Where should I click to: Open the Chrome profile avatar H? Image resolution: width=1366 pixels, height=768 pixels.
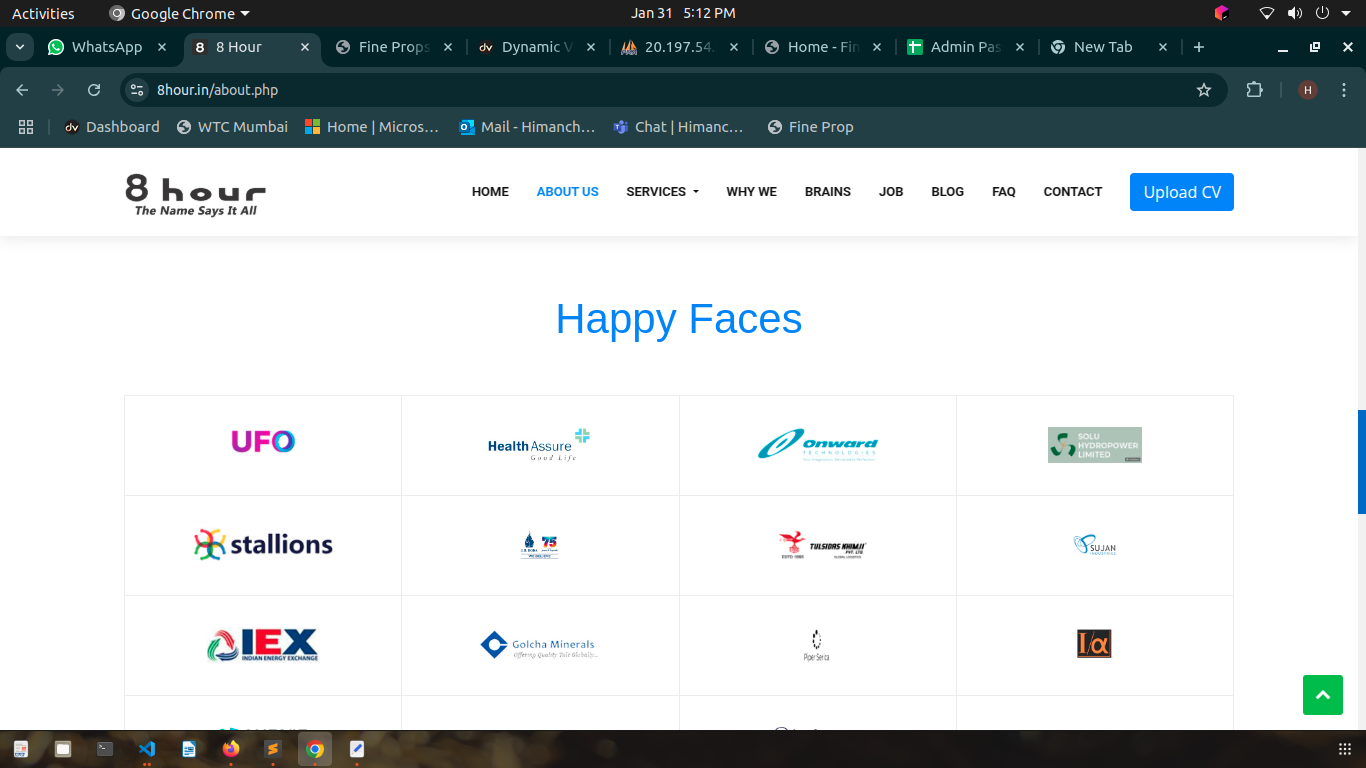[x=1308, y=90]
